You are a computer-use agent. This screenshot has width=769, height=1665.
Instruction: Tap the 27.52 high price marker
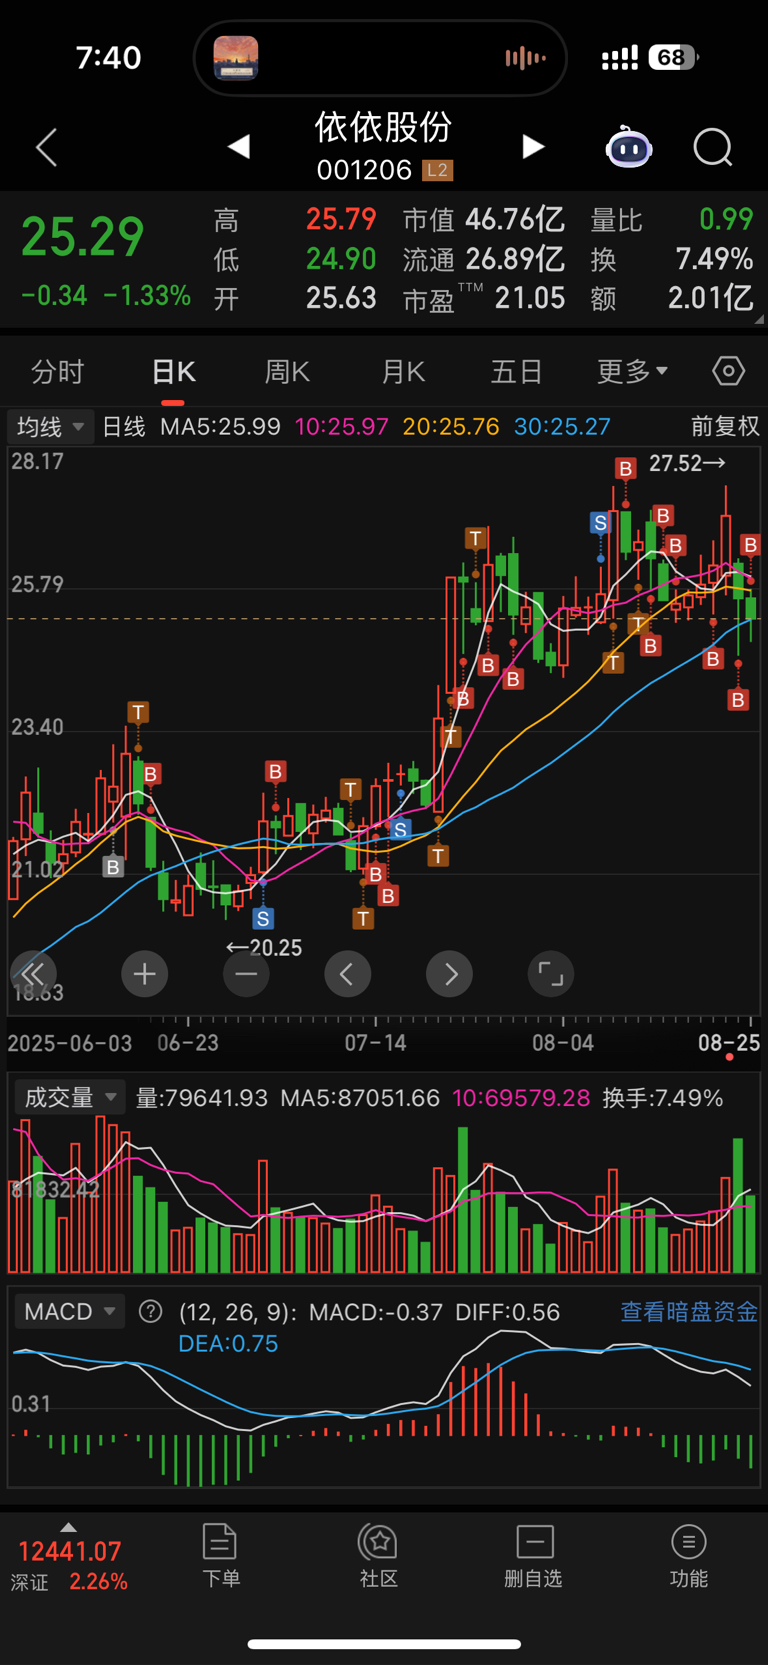click(x=687, y=463)
